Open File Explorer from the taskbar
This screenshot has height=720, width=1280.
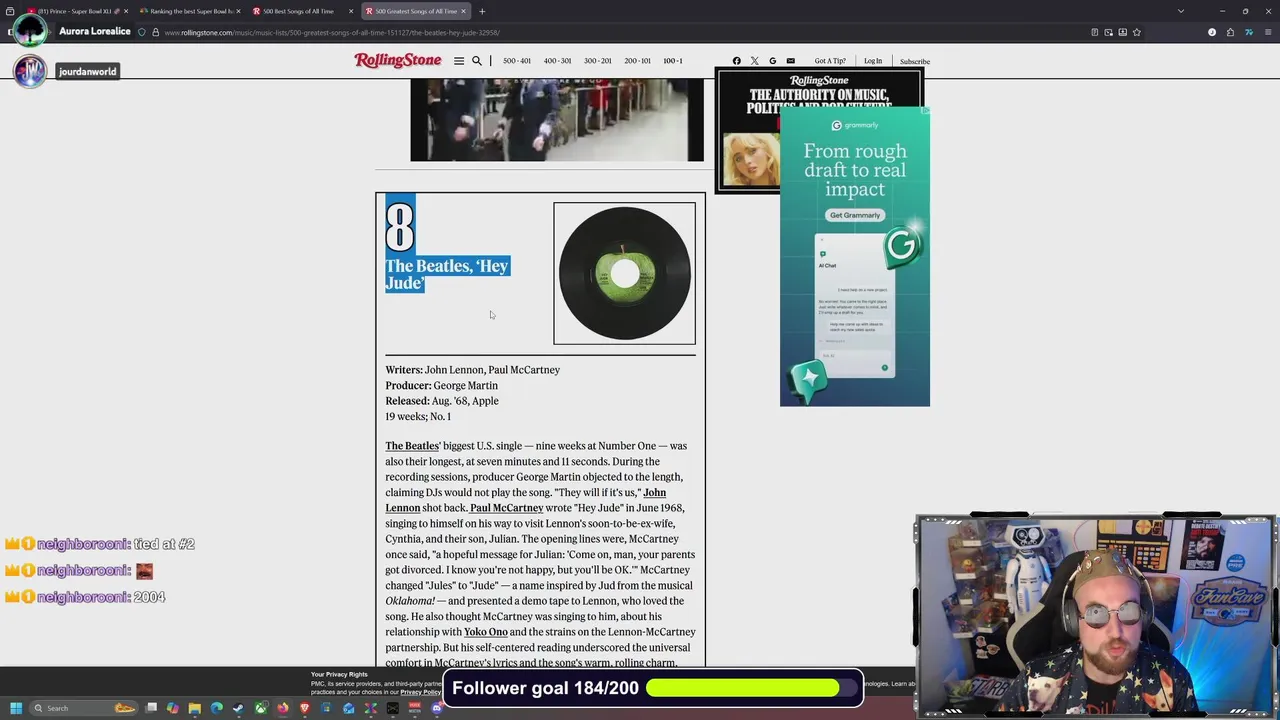click(x=194, y=708)
